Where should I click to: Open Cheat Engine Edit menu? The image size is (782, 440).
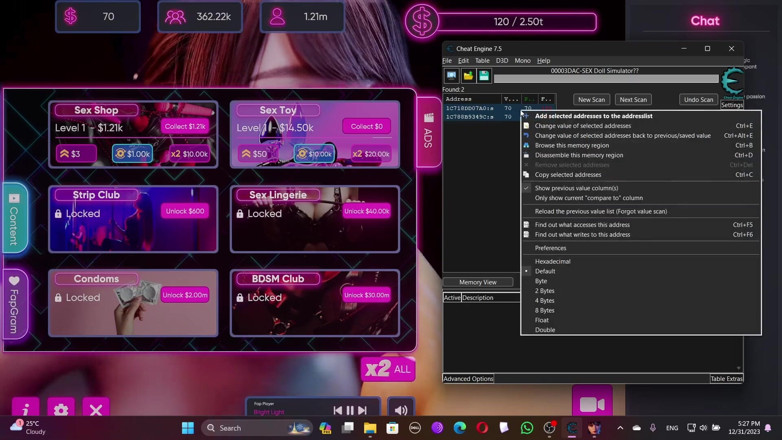[463, 60]
